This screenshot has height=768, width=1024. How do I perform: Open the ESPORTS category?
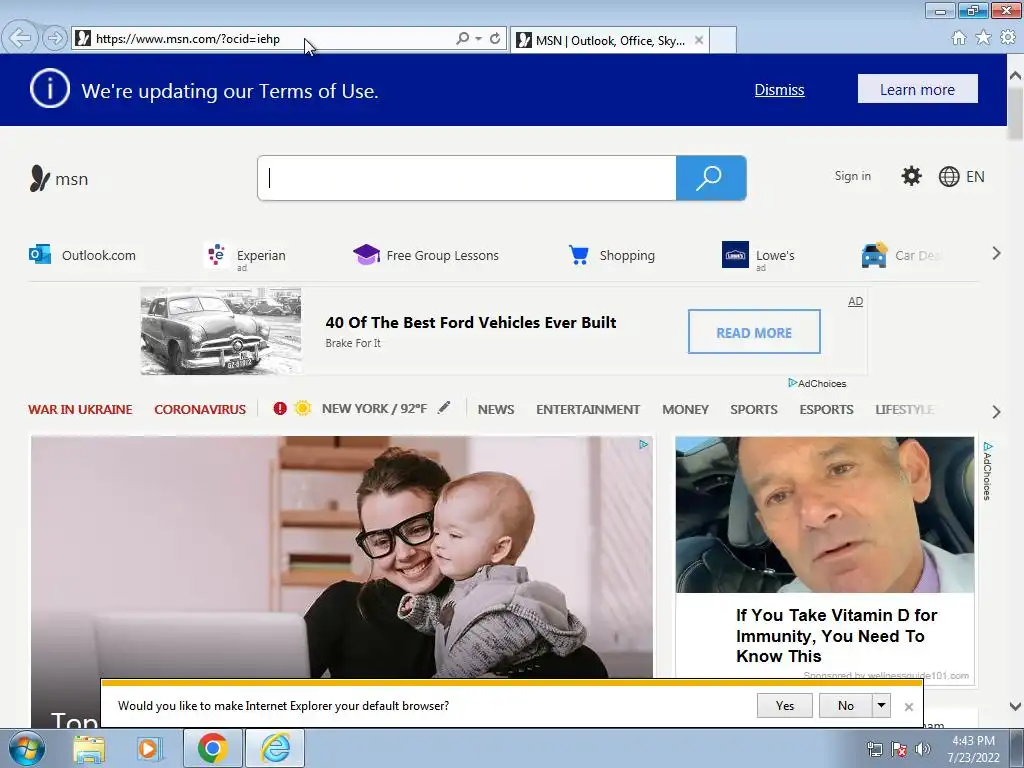tap(826, 409)
